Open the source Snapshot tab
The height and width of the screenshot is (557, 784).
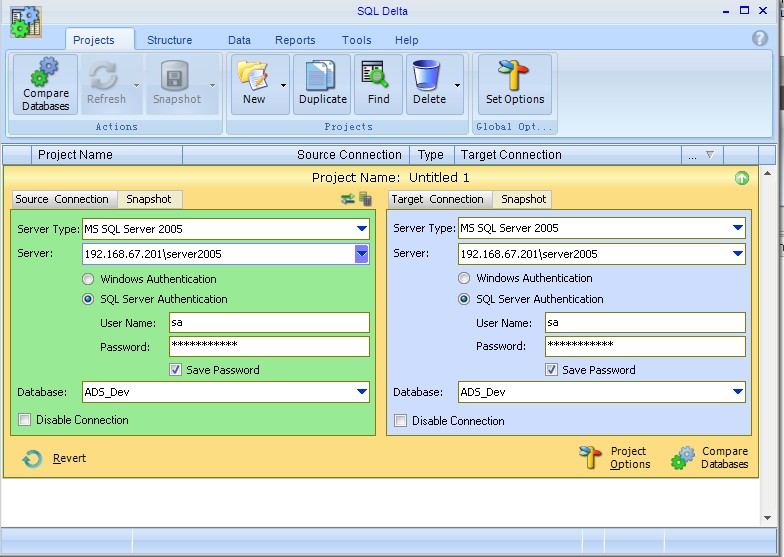149,199
